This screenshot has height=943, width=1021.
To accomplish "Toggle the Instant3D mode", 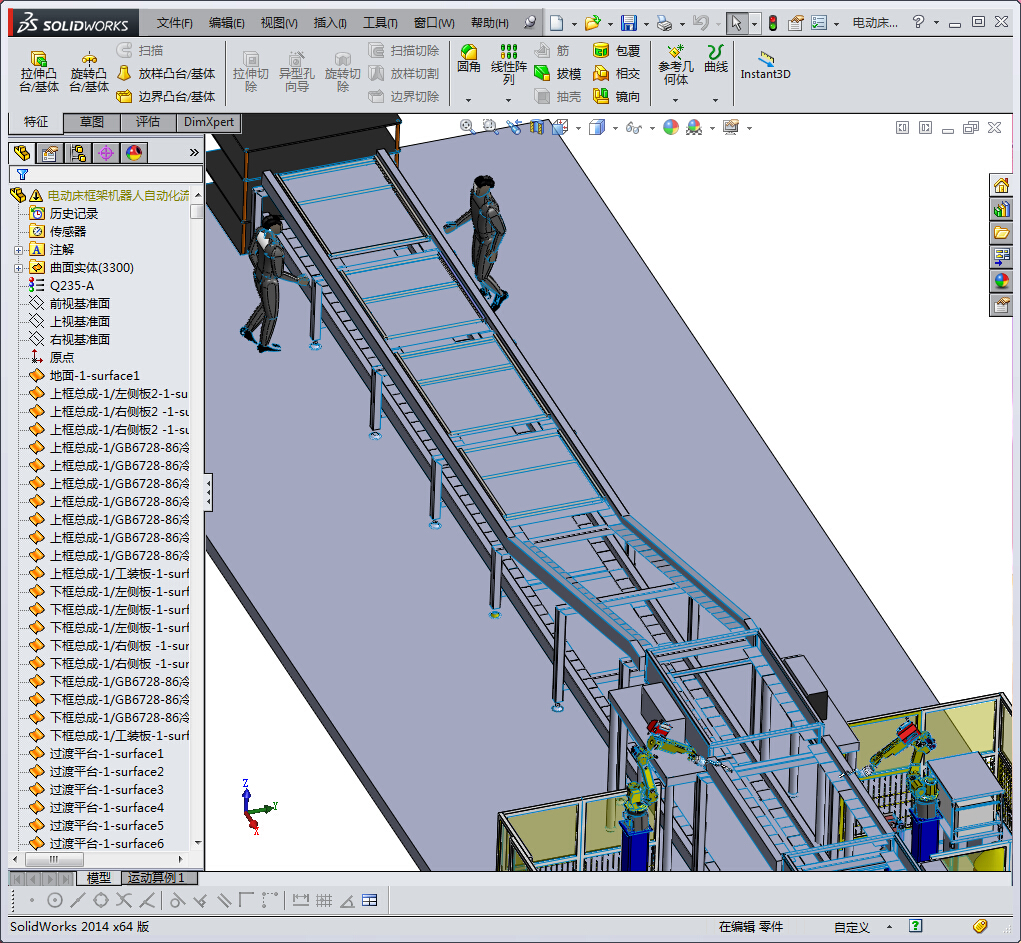I will click(x=765, y=65).
